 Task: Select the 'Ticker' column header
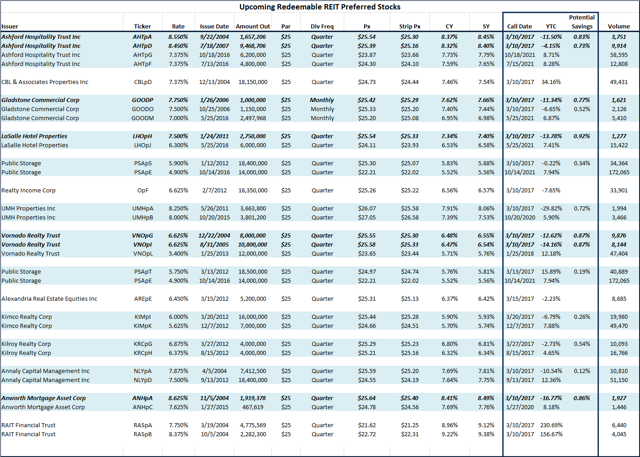[x=142, y=27]
